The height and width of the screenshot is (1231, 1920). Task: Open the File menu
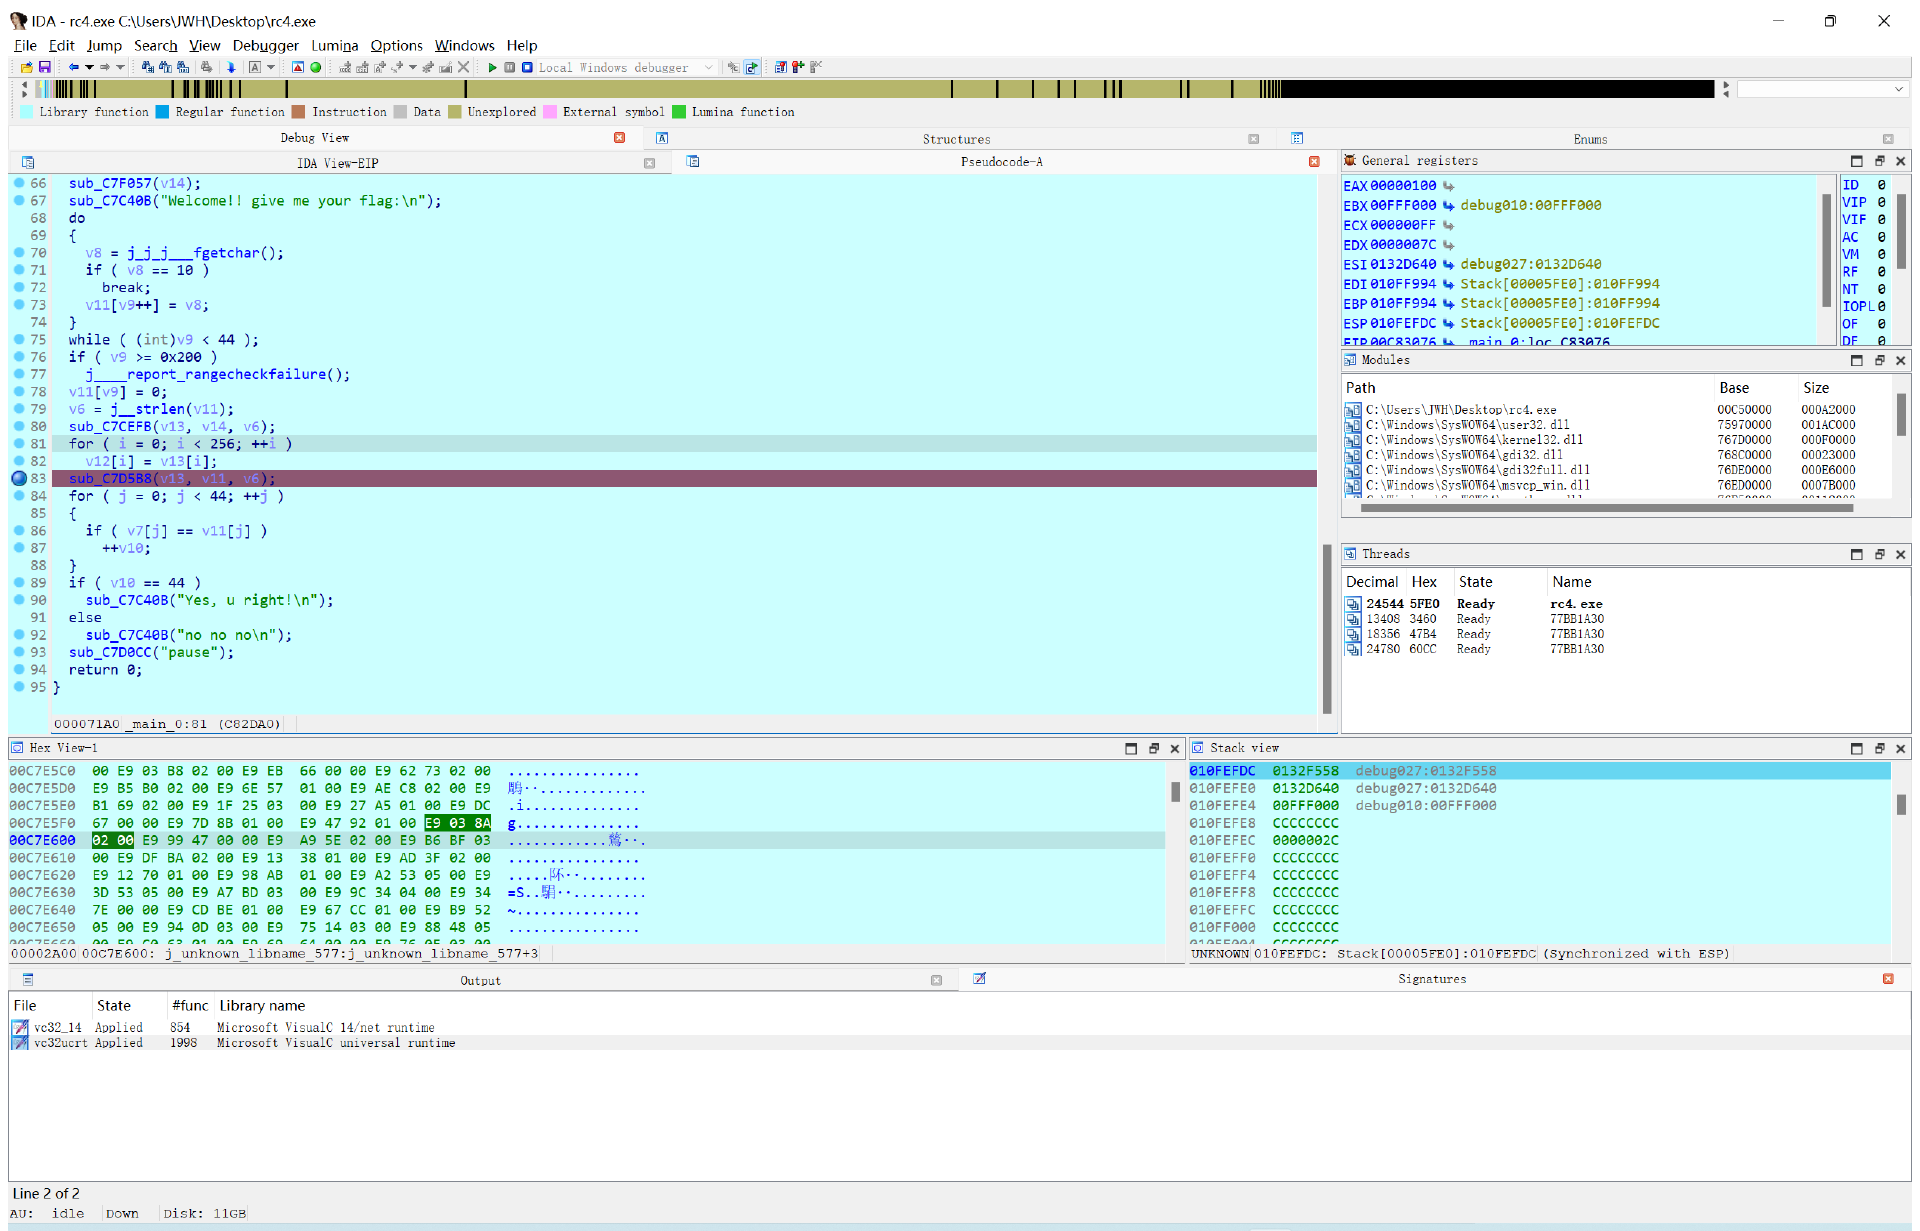(x=25, y=45)
